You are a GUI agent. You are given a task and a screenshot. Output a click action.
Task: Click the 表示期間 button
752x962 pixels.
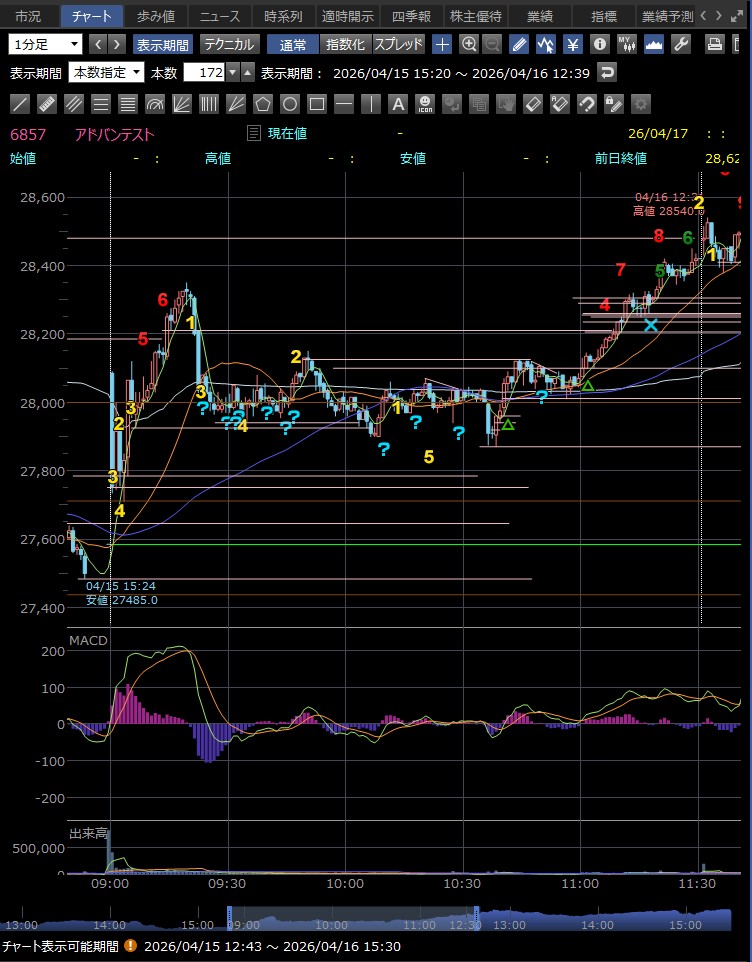click(163, 44)
